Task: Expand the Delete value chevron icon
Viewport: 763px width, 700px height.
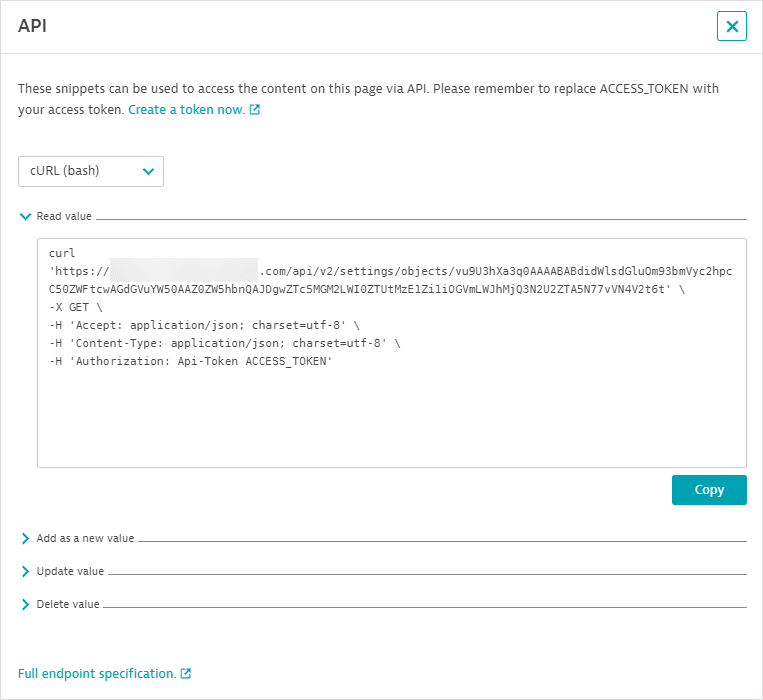Action: pos(25,604)
